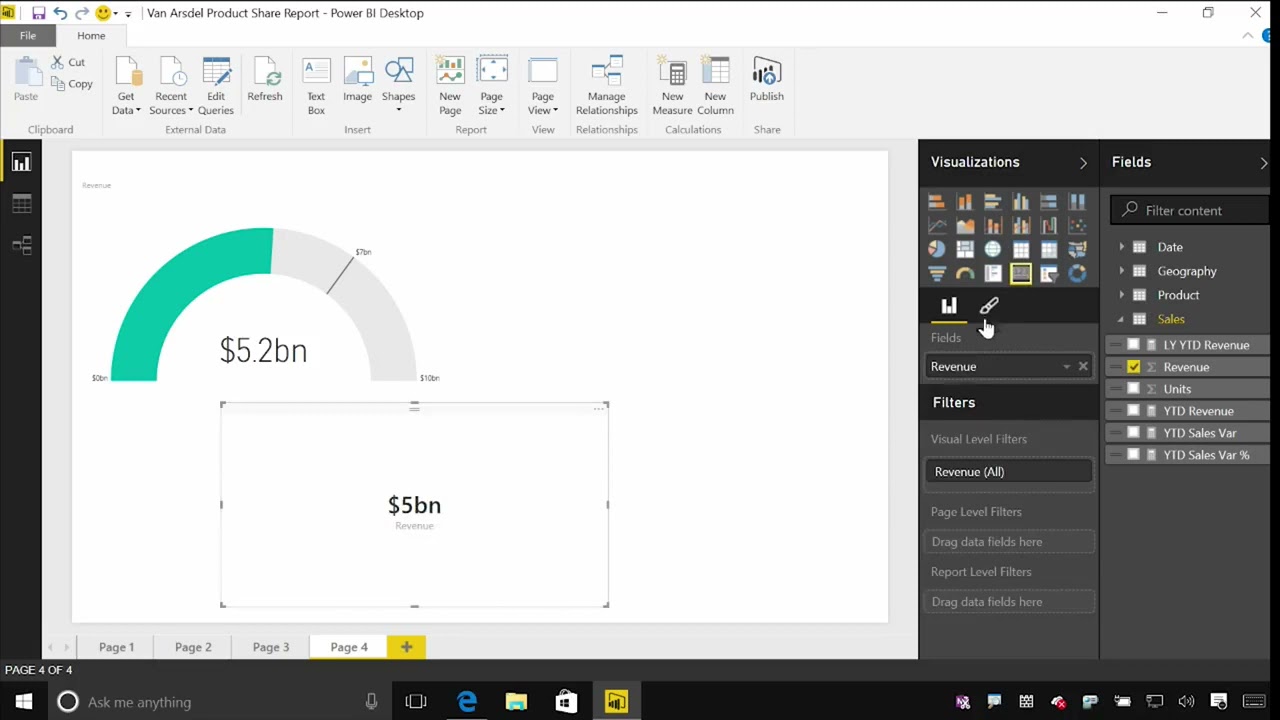Switch to the Home ribbon tab
This screenshot has width=1280, height=720.
(x=91, y=36)
